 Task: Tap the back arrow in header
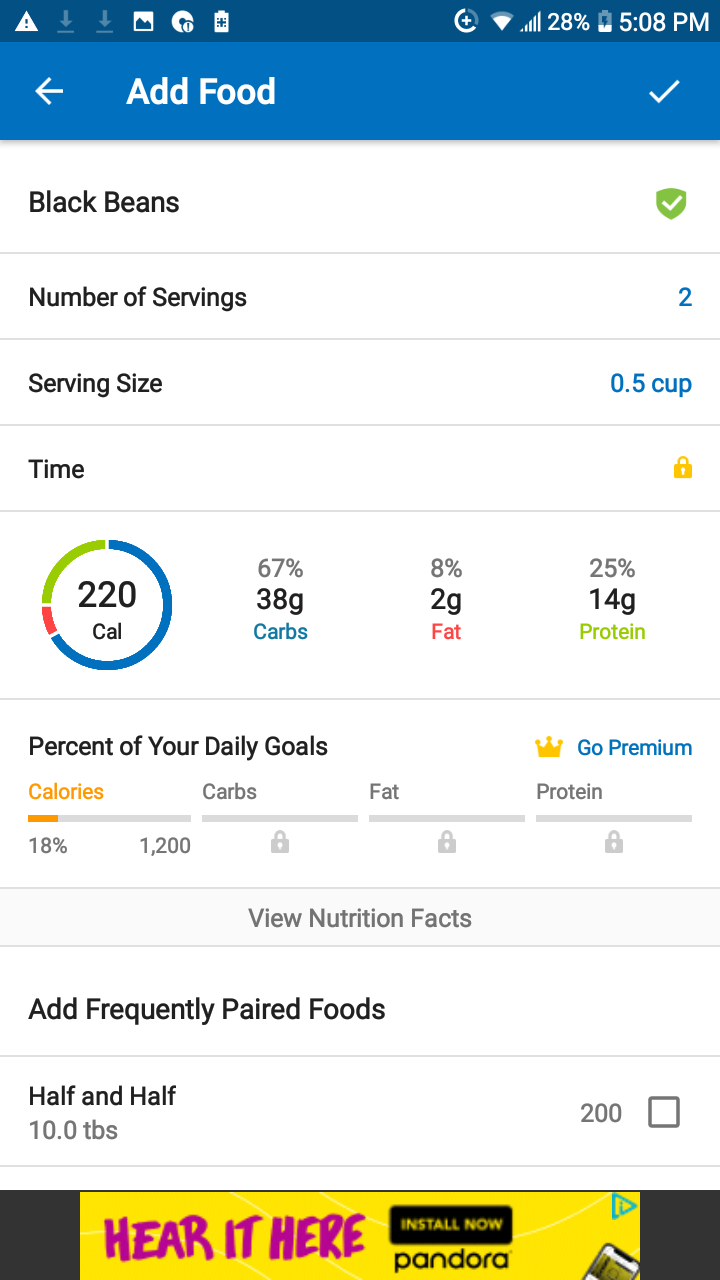[49, 92]
